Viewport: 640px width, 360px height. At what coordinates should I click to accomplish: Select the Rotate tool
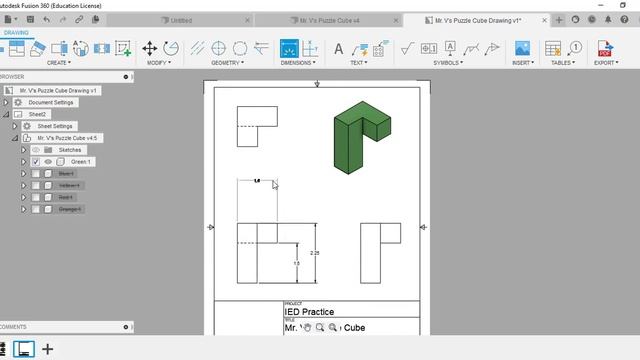pos(171,48)
